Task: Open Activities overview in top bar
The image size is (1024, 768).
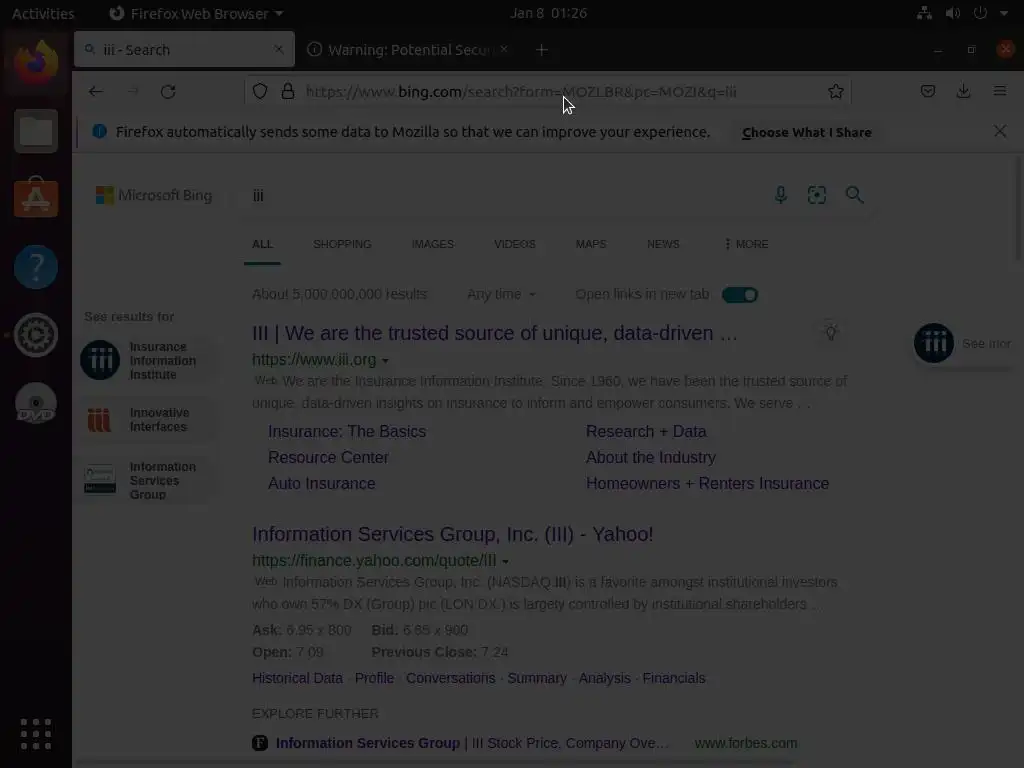Action: point(43,13)
